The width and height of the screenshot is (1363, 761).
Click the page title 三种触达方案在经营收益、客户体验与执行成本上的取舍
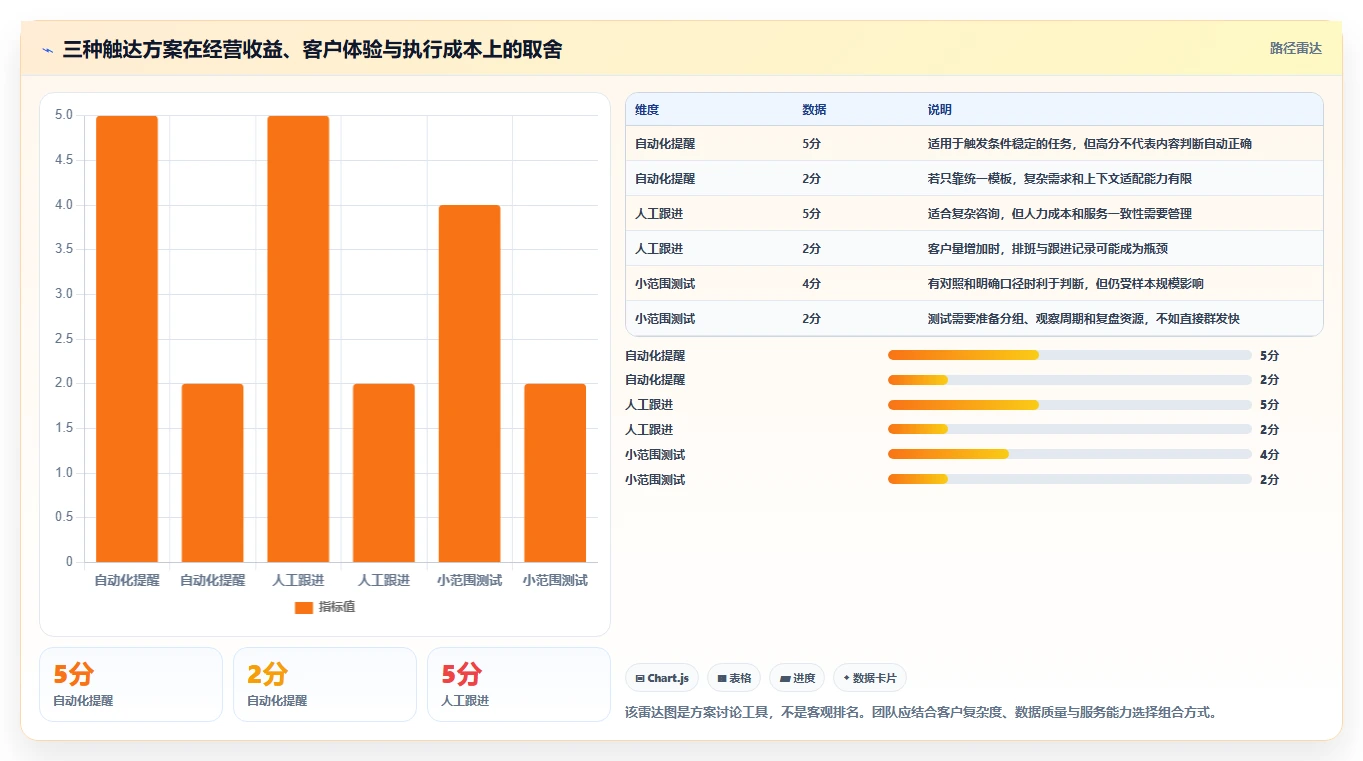coord(312,49)
